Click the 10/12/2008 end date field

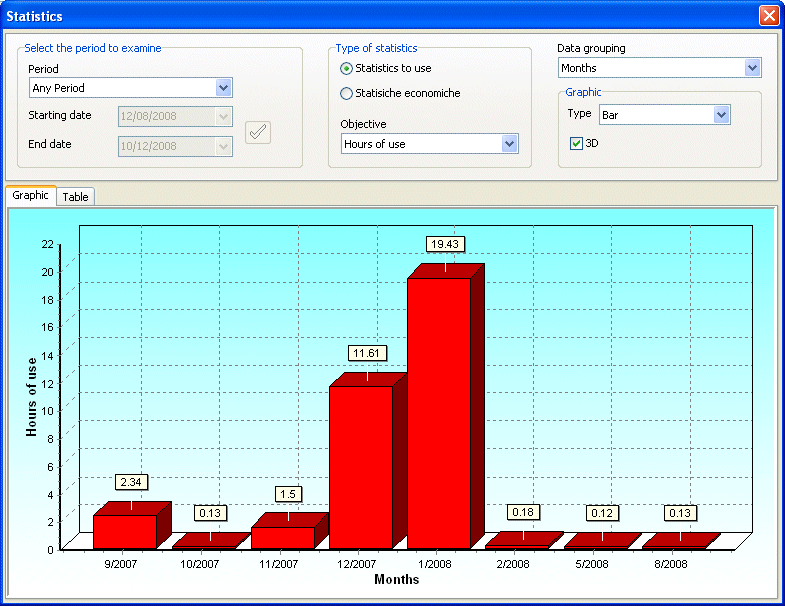tap(175, 146)
